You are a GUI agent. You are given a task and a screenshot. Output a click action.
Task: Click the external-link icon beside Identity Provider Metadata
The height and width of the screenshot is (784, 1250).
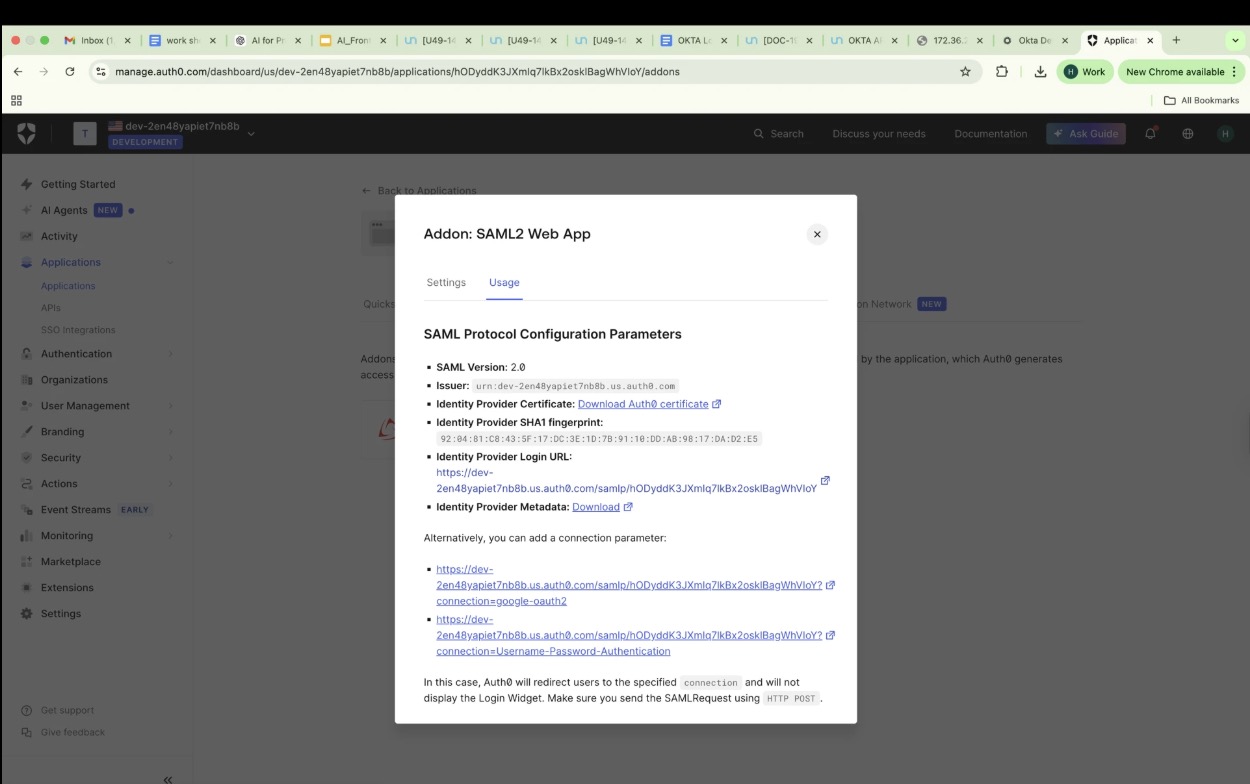[628, 506]
